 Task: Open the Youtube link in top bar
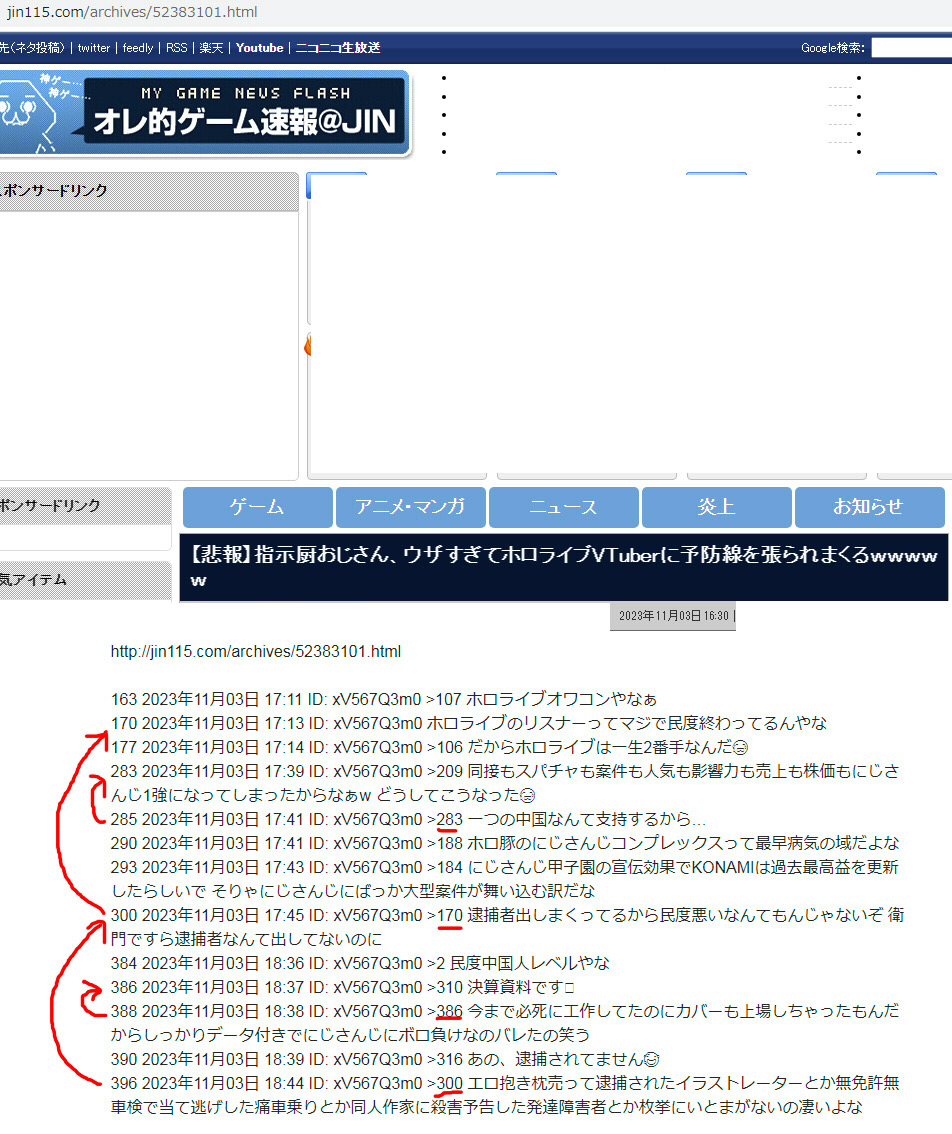click(260, 48)
